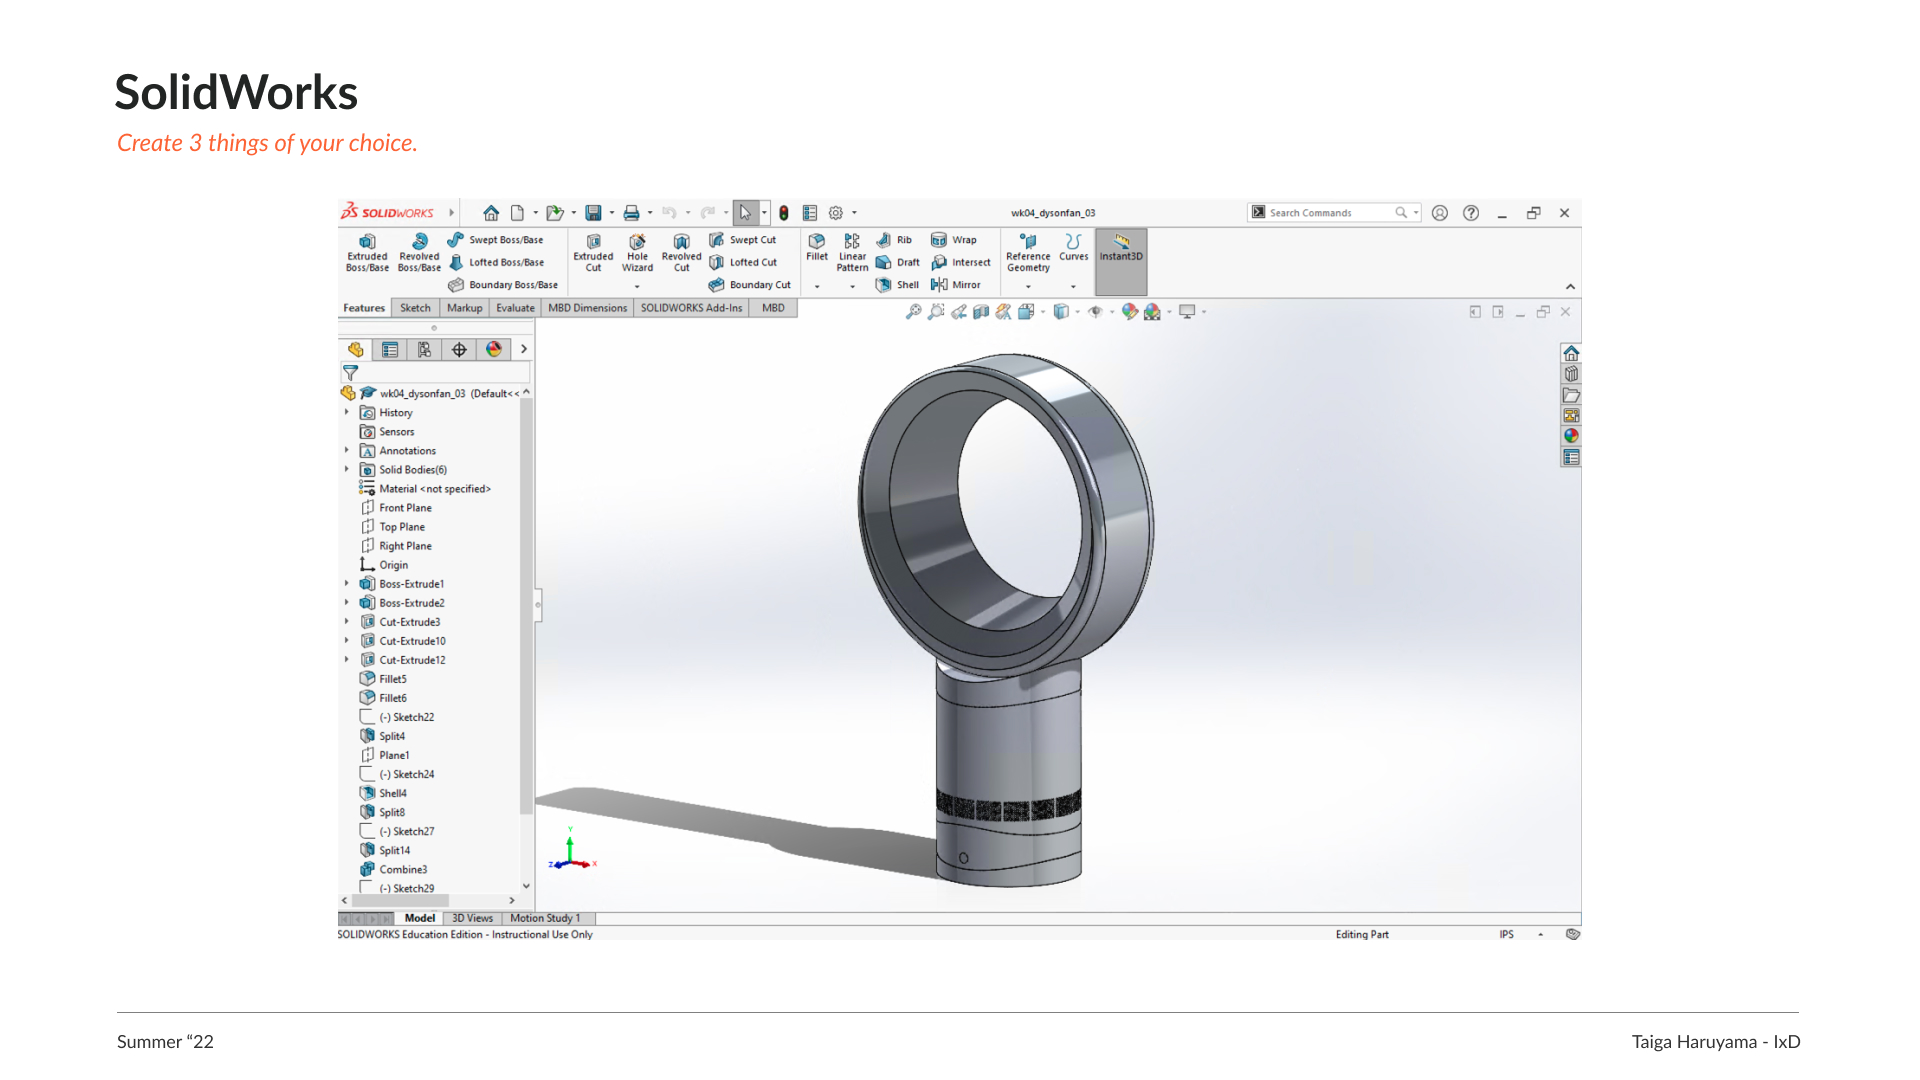Click the Edit Appearance color sphere icon

tap(1130, 312)
